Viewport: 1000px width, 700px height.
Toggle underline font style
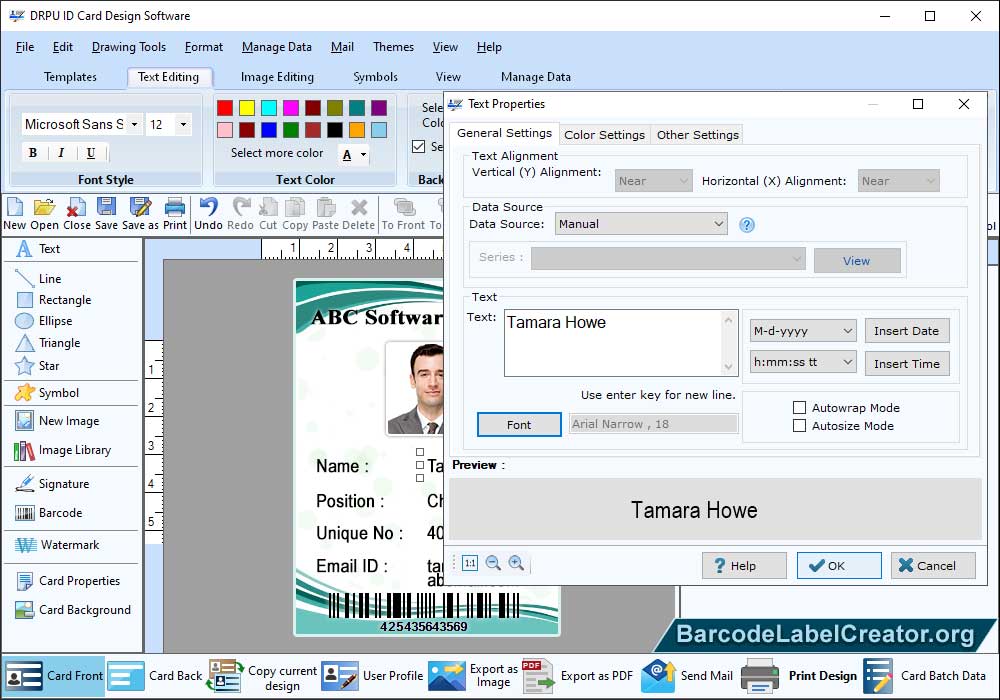click(90, 153)
